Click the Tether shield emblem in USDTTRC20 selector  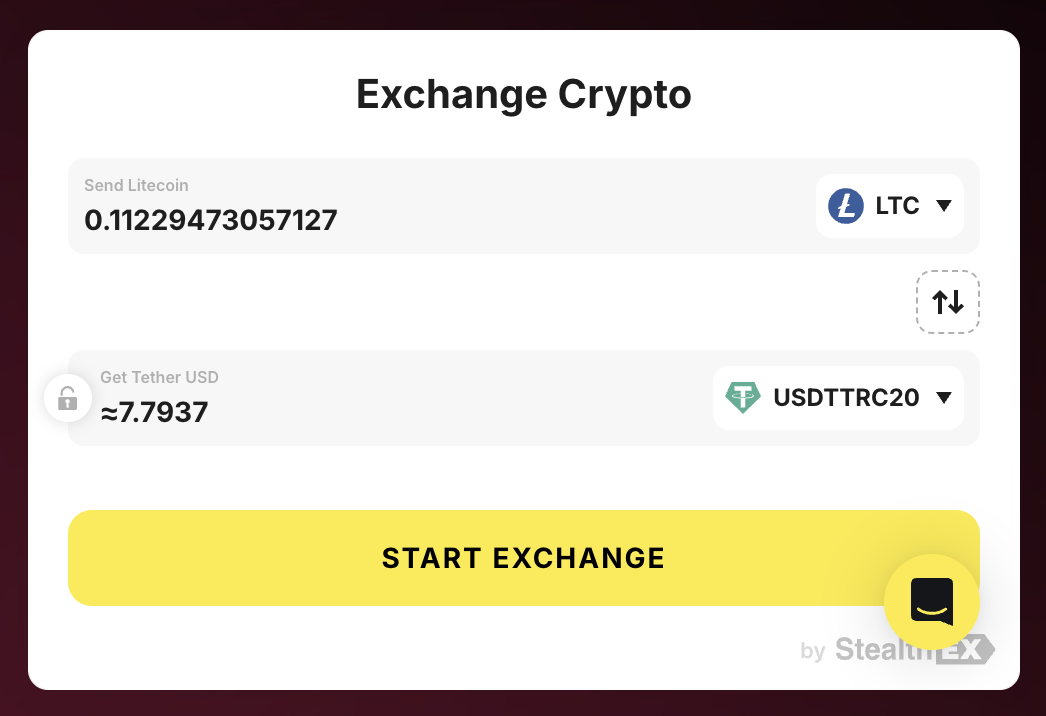[x=744, y=397]
